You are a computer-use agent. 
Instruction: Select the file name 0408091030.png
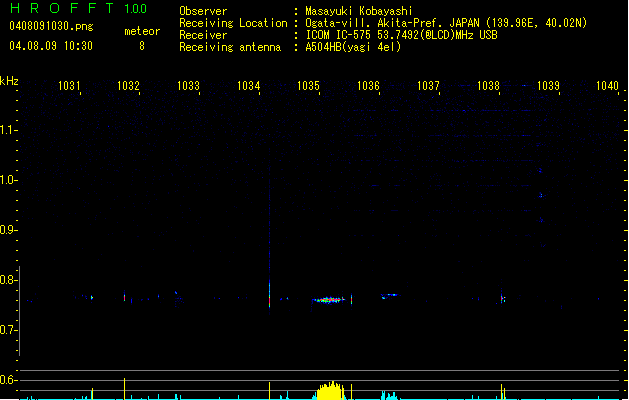tap(51, 26)
